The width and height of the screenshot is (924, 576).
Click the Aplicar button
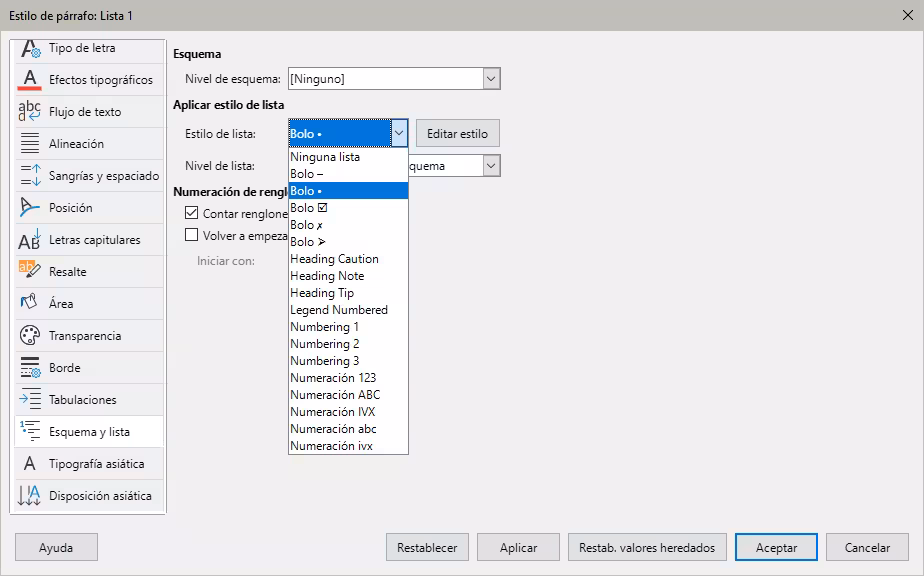[519, 547]
